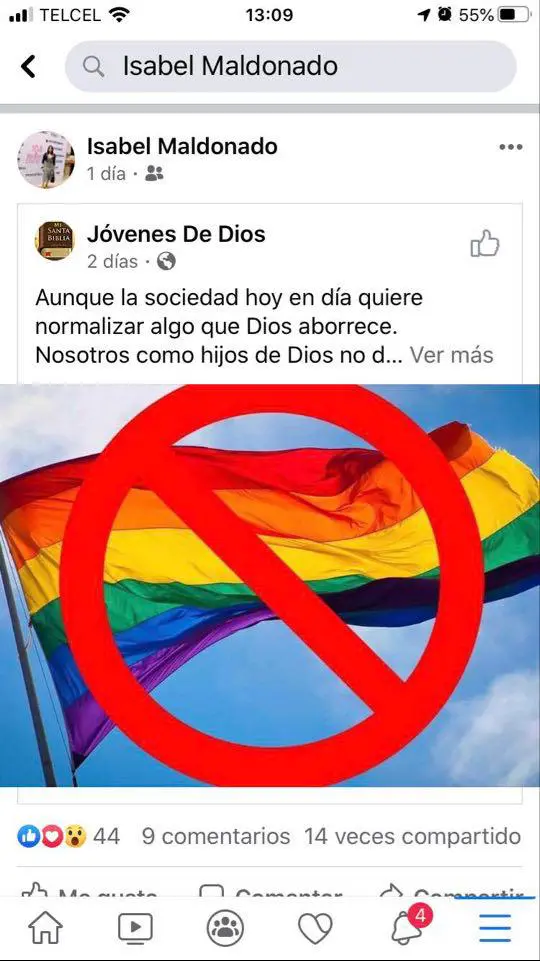Open Isabel Maldonado's name link
Screen dimensions: 540x961
point(182,146)
